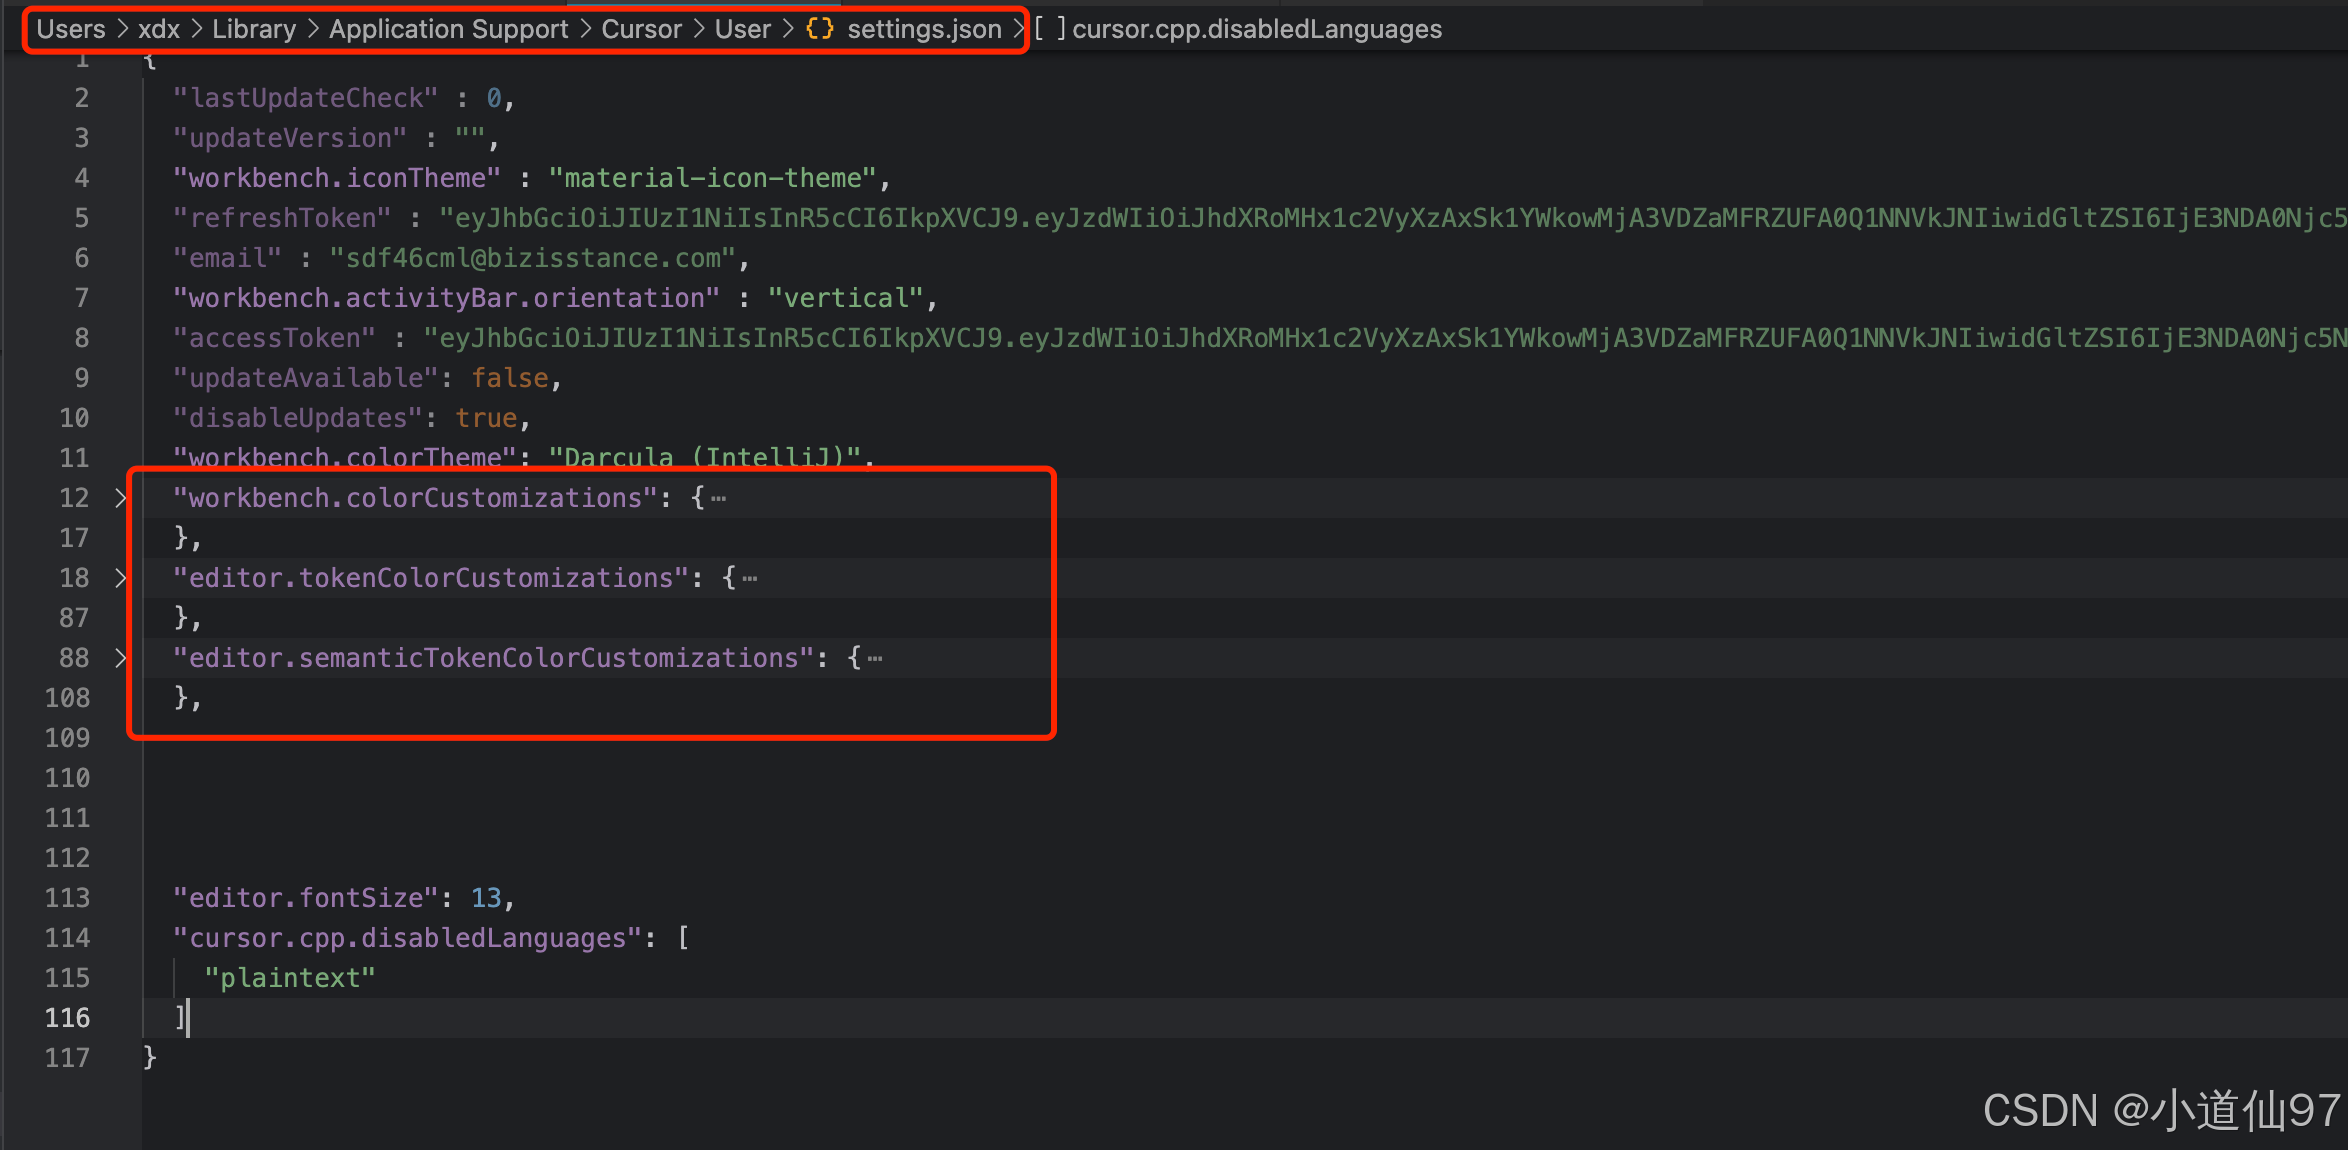Place cursor on the "plaintext" string
Viewport: 2348px width, 1150px height.
[x=290, y=978]
